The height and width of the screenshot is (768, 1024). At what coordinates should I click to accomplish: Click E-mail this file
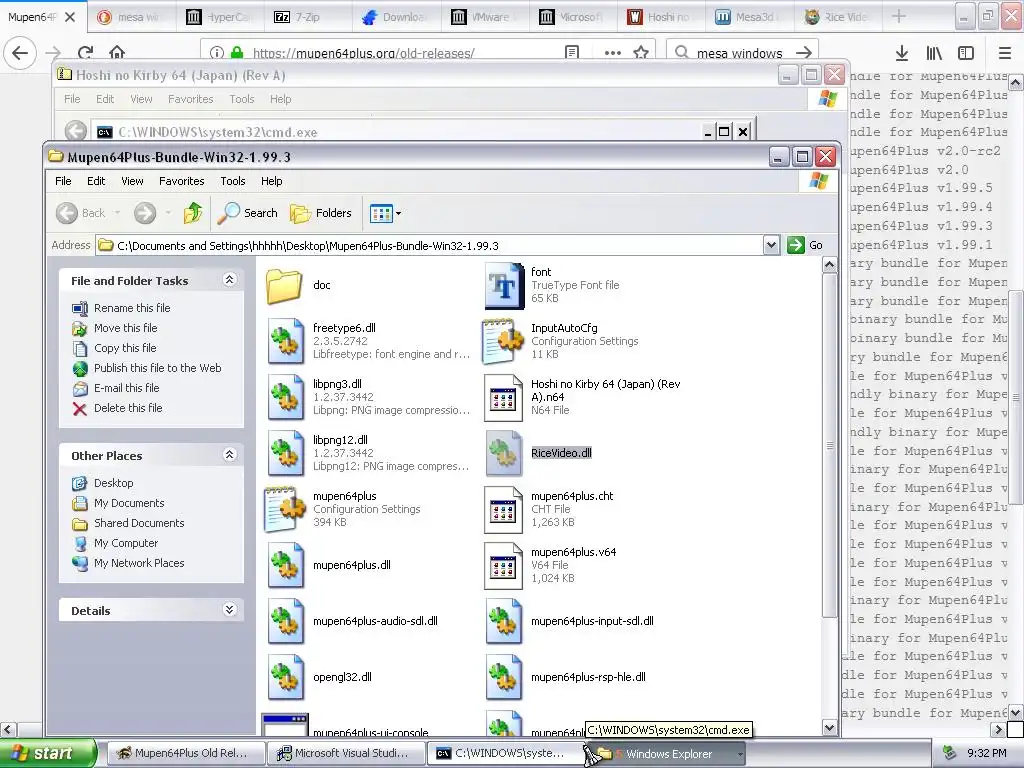[x=127, y=388]
